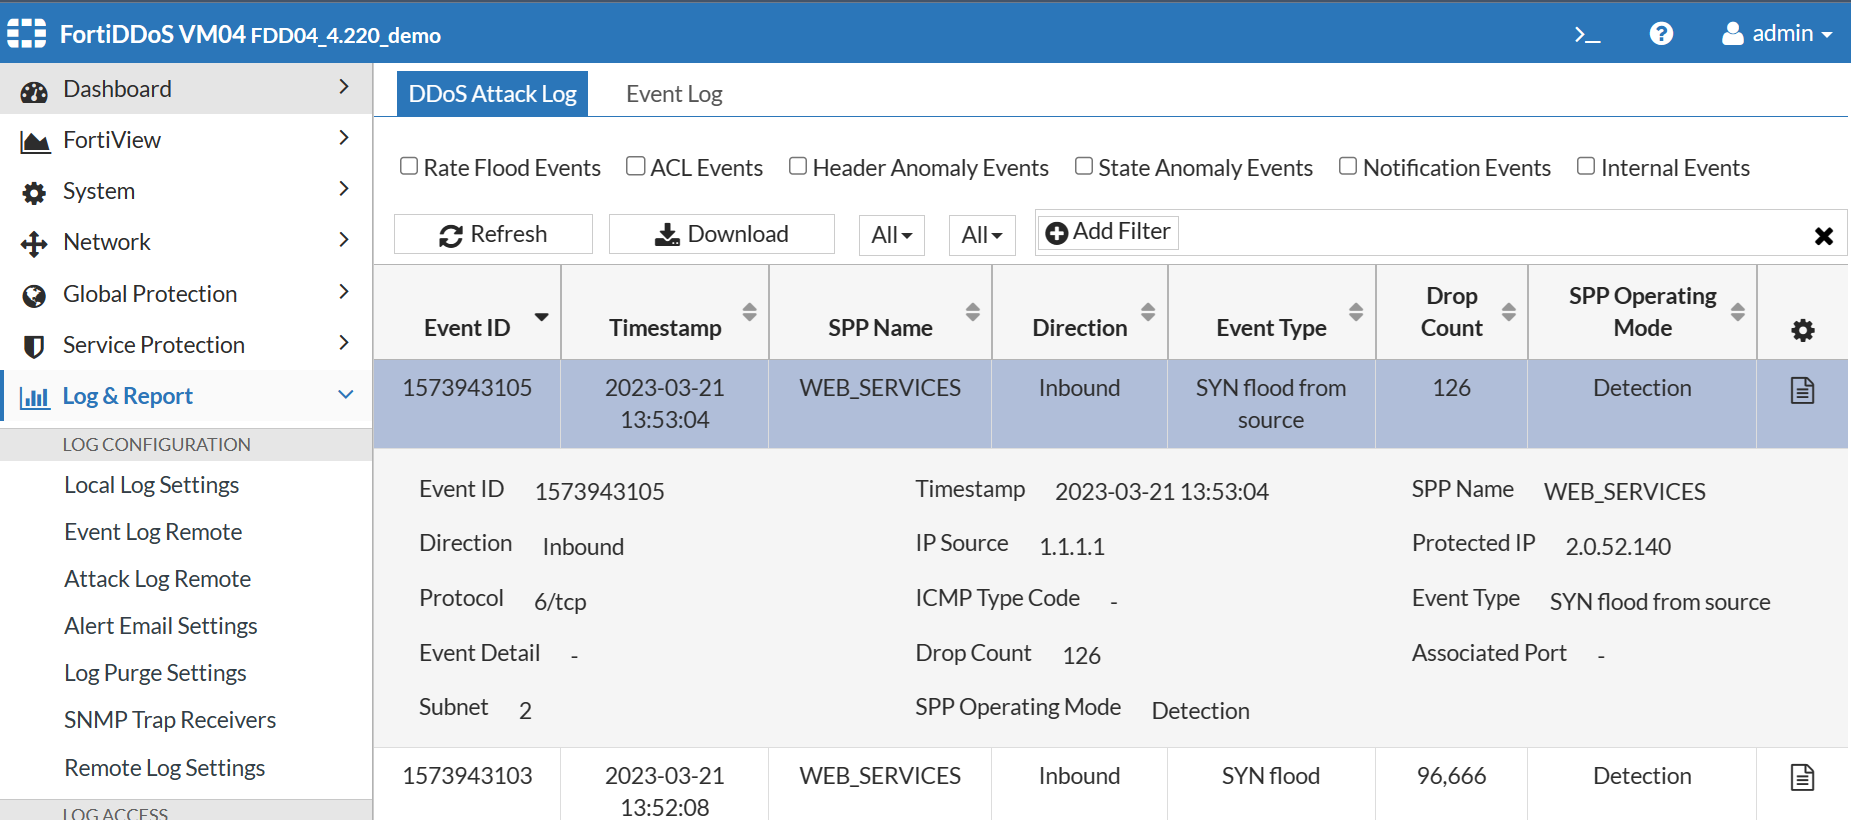Click the FortiDDoS grid logo icon
Screen dimensions: 1851x820
(x=27, y=34)
